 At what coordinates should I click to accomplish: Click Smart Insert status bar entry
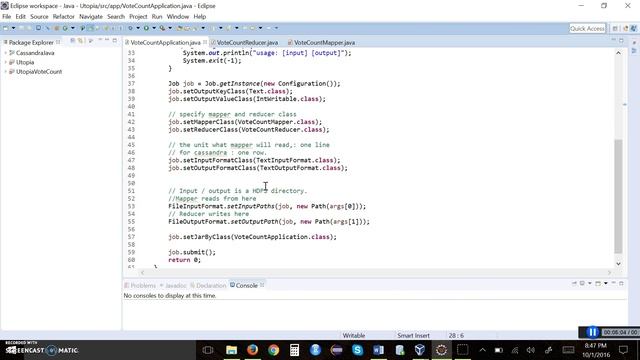(x=413, y=336)
